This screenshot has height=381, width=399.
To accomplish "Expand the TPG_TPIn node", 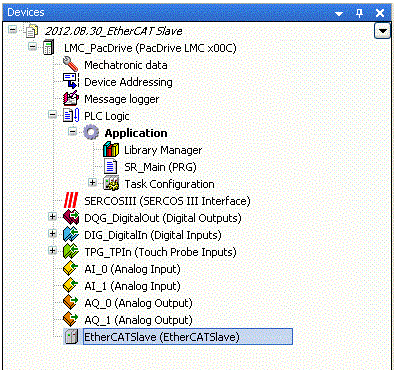I will coord(52,250).
